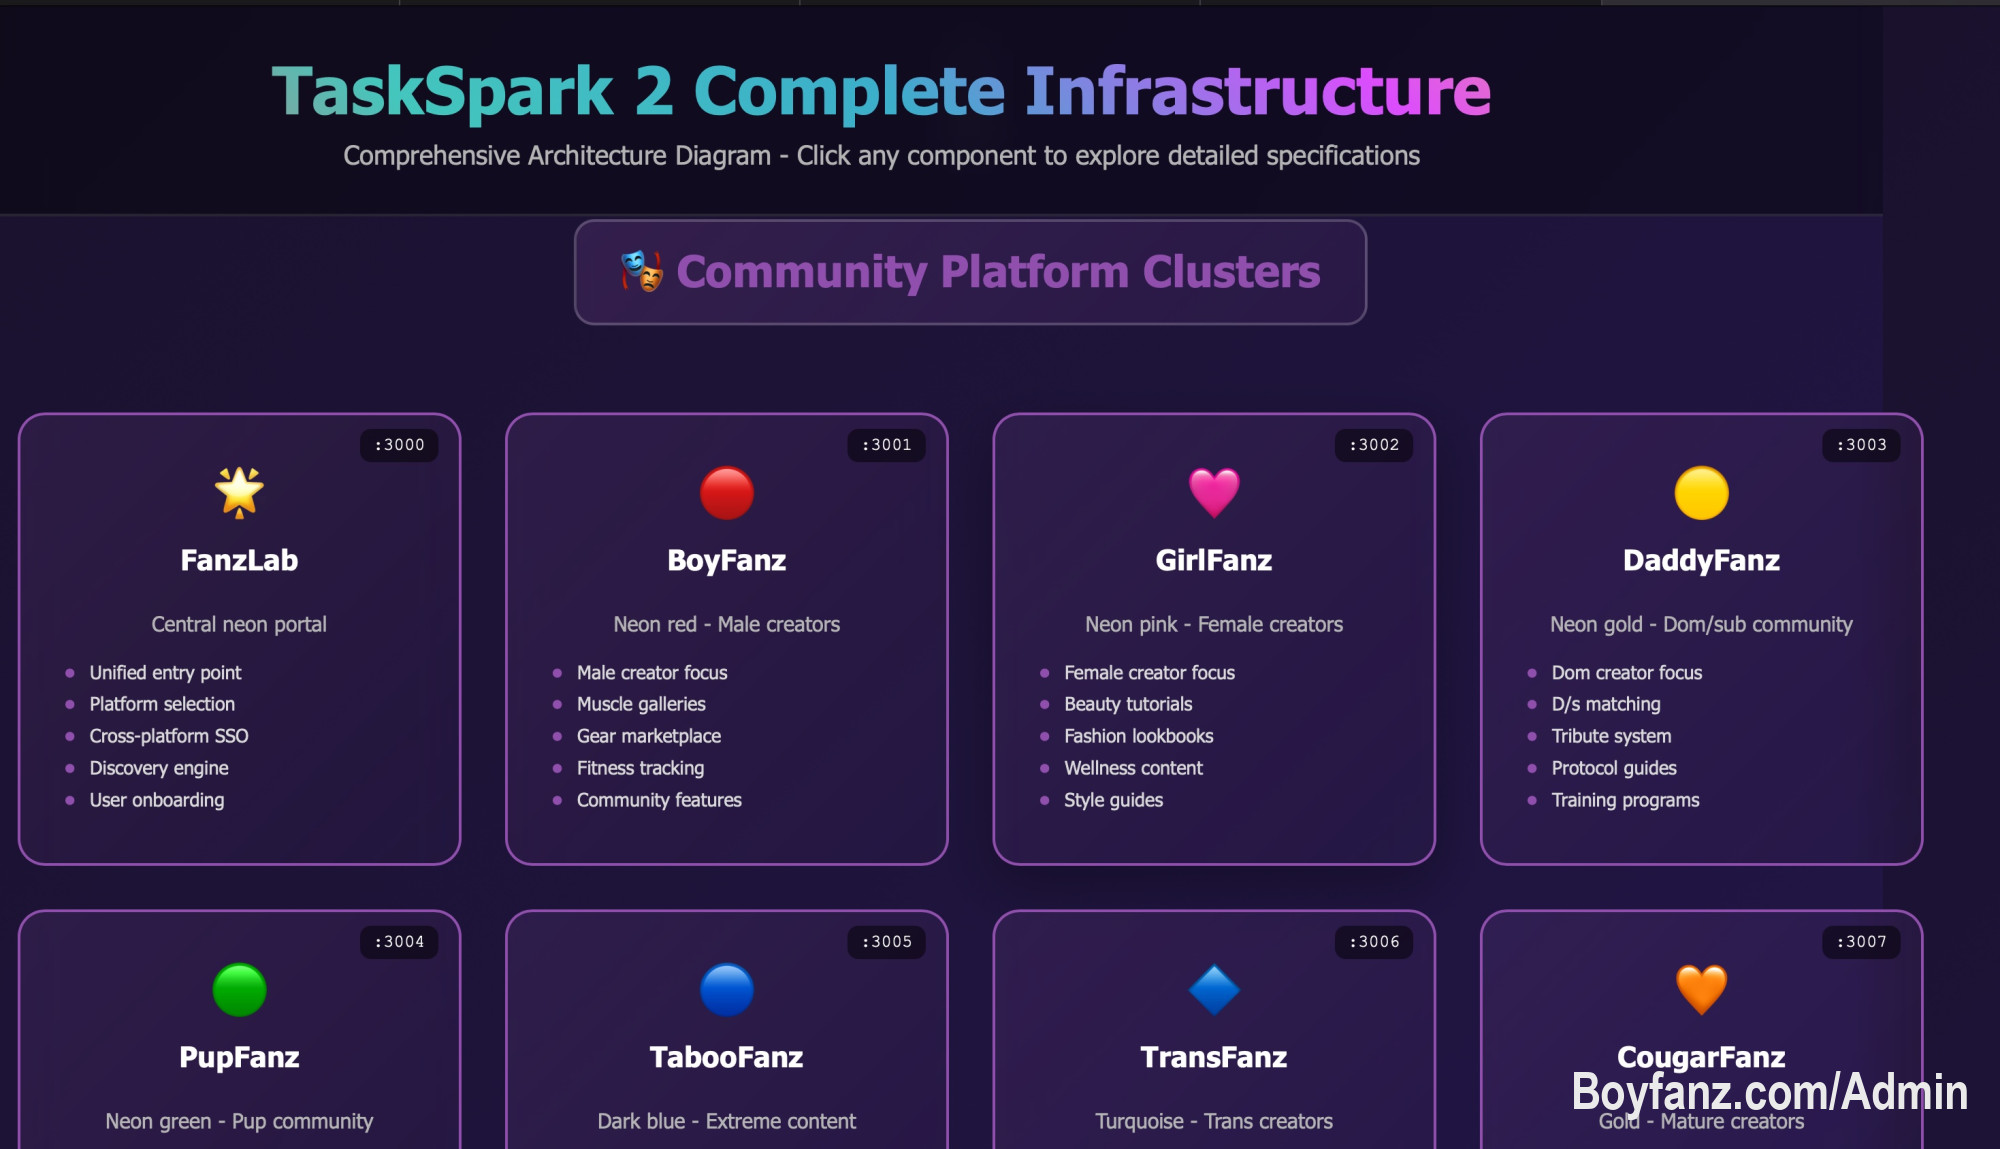Select the :3001 port badge
This screenshot has width=2000, height=1149.
point(886,445)
